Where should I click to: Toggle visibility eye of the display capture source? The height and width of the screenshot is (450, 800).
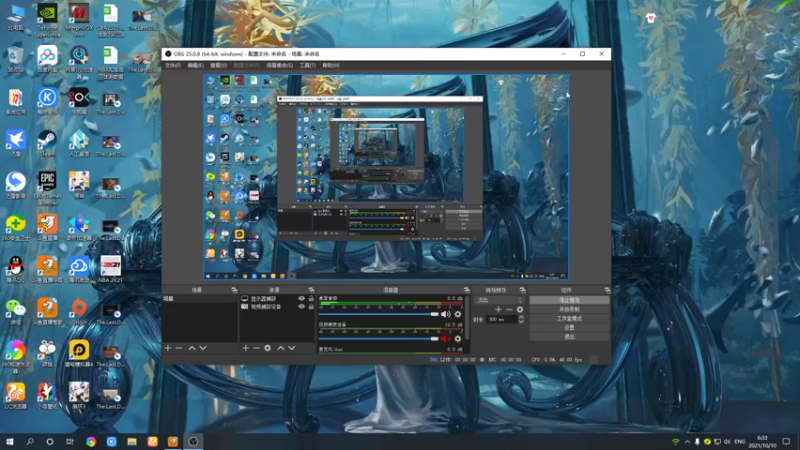click(302, 298)
